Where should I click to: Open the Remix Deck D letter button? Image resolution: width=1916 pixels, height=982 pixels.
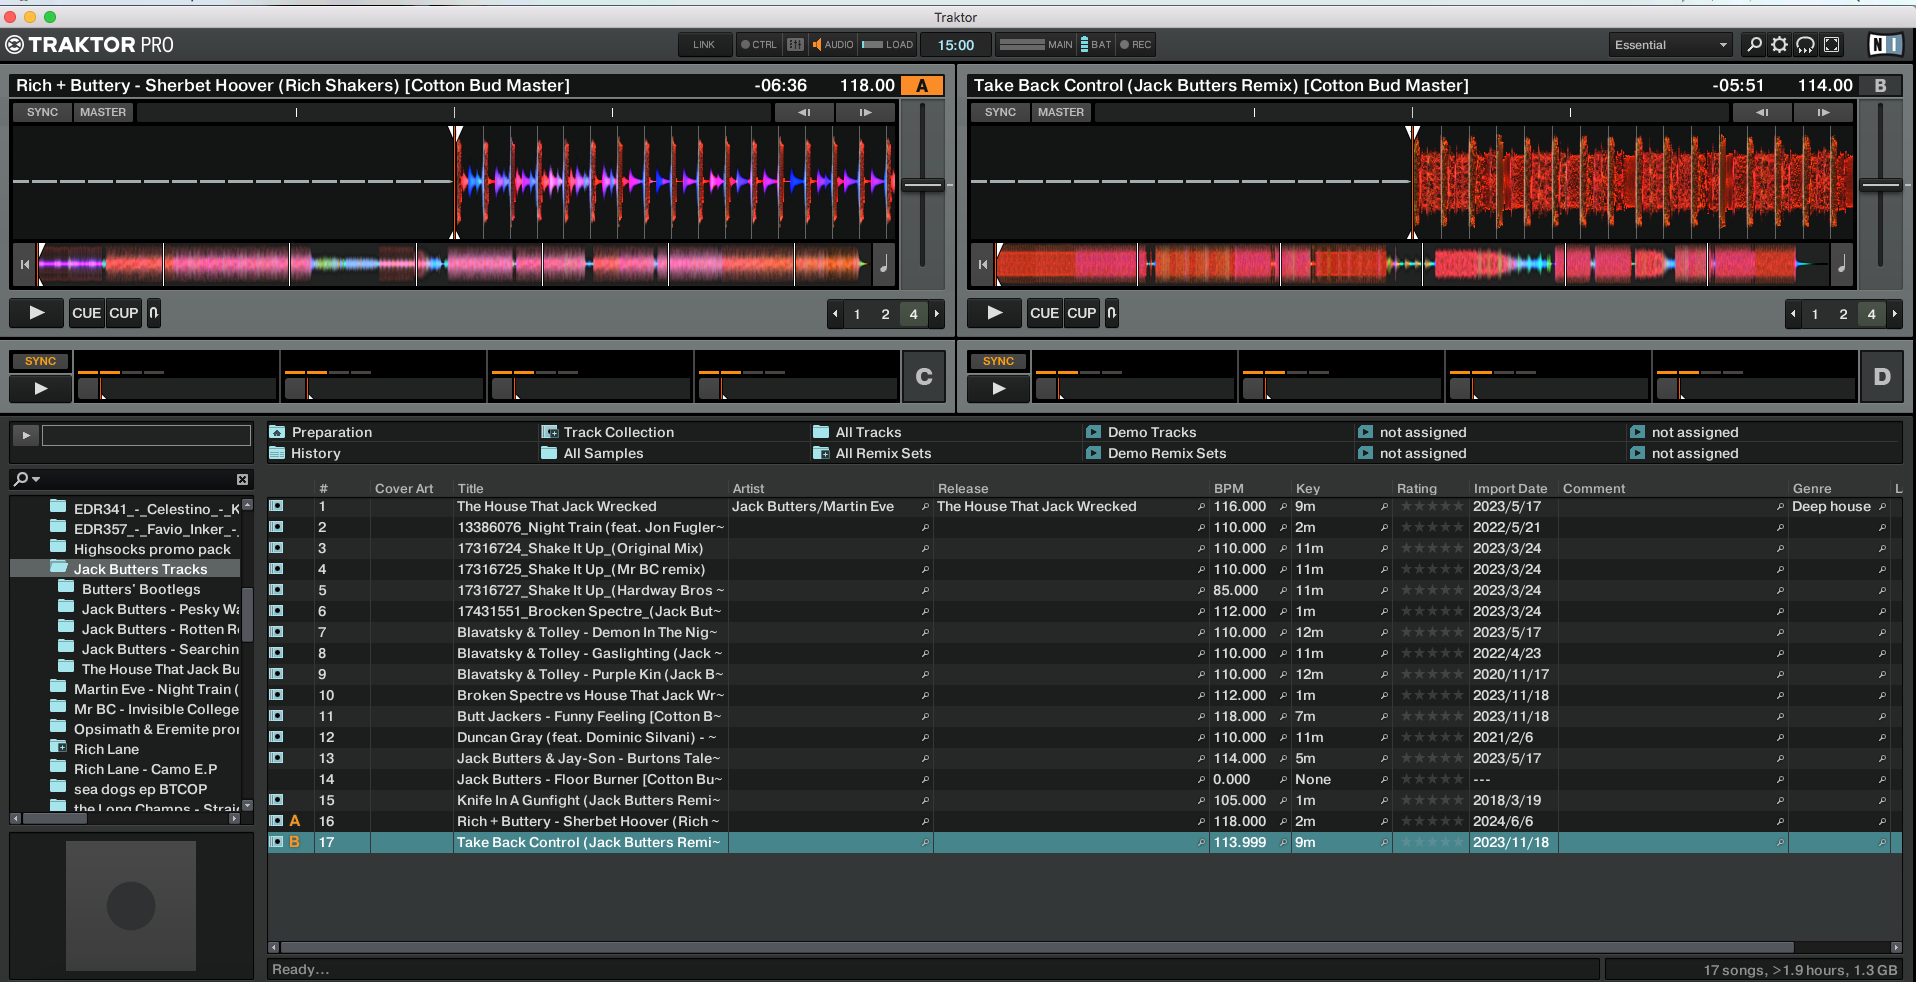pyautogui.click(x=1882, y=376)
